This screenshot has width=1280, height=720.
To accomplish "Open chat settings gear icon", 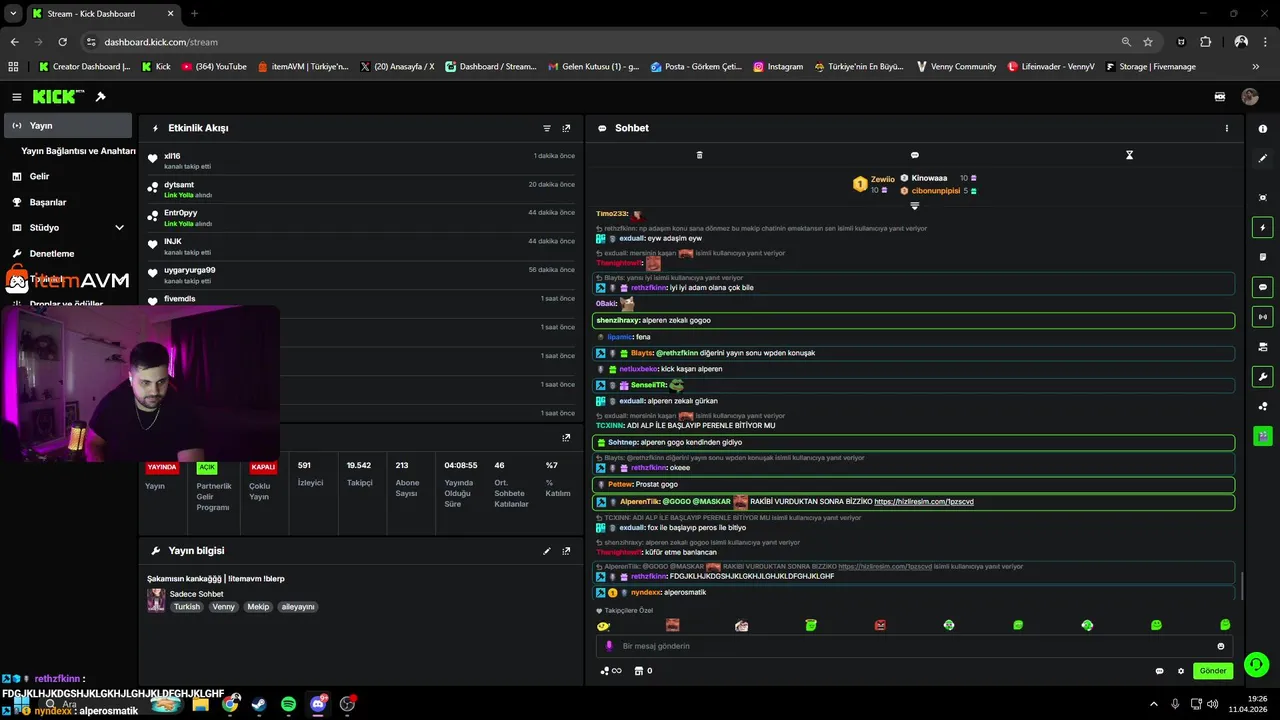I will click(x=1181, y=671).
